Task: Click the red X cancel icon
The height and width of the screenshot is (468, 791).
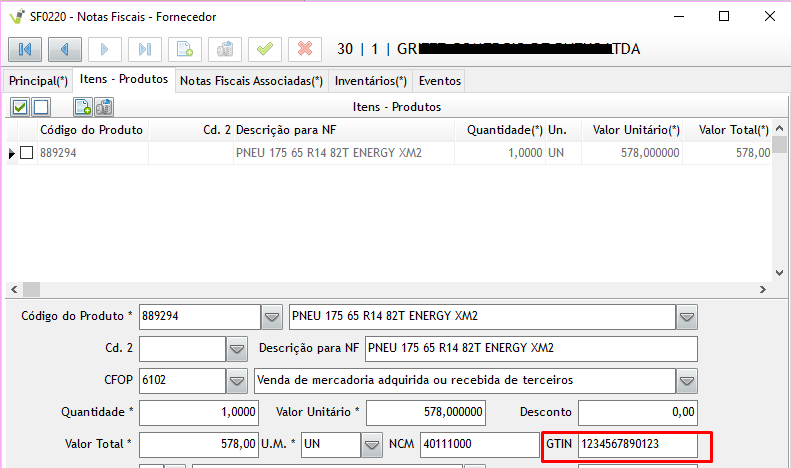Action: click(x=305, y=49)
